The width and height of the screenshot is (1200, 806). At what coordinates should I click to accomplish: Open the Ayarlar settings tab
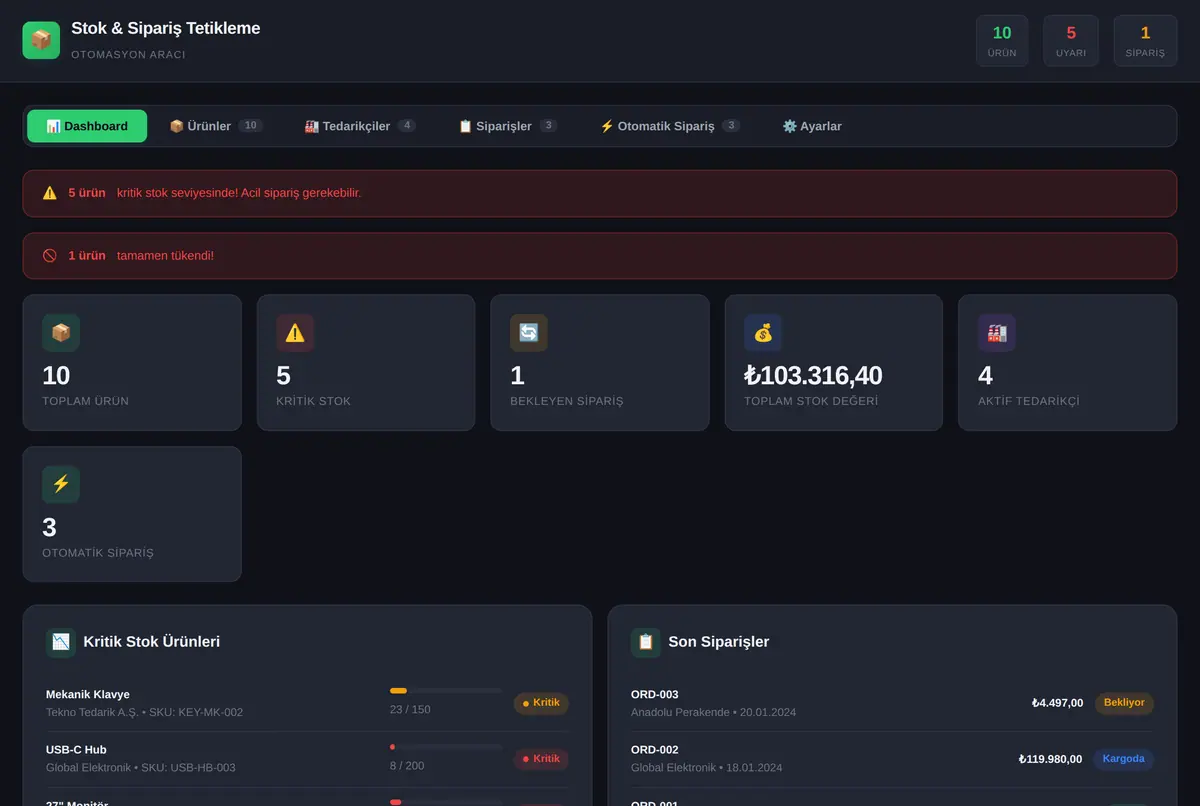tap(812, 126)
